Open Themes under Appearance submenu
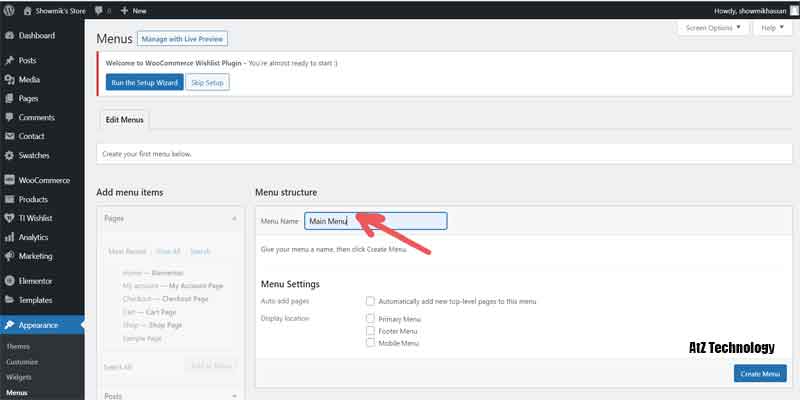Image resolution: width=800 pixels, height=400 pixels. [x=18, y=345]
